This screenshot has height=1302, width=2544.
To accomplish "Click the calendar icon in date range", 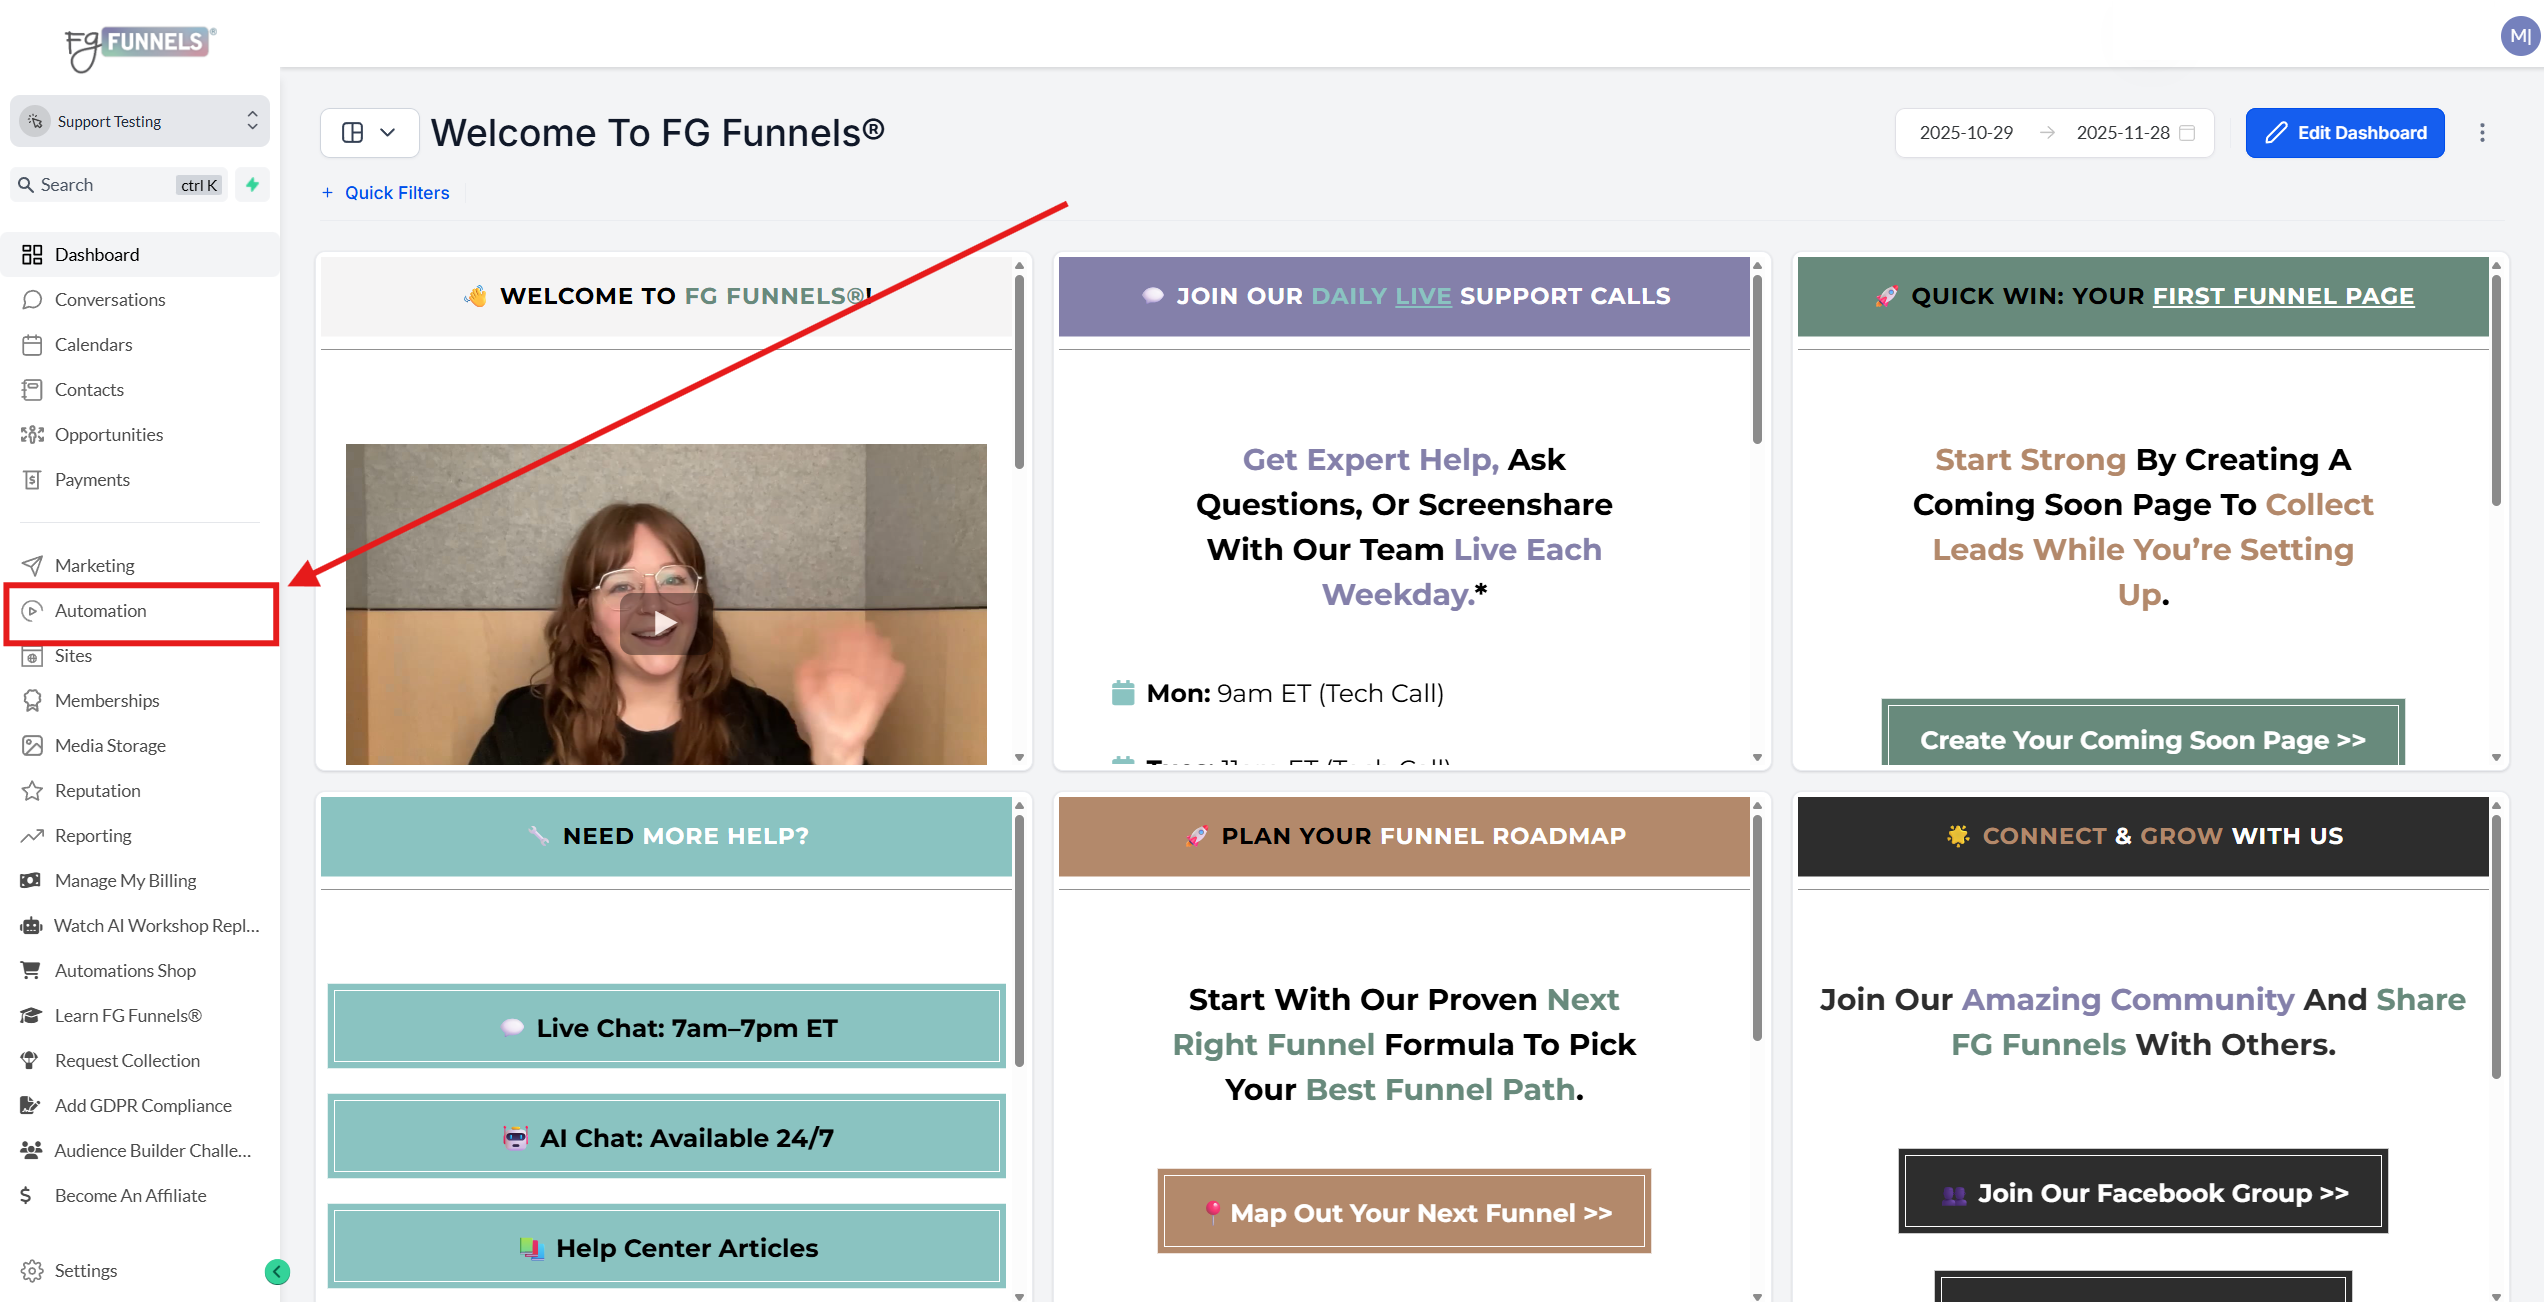I will coord(2188,133).
